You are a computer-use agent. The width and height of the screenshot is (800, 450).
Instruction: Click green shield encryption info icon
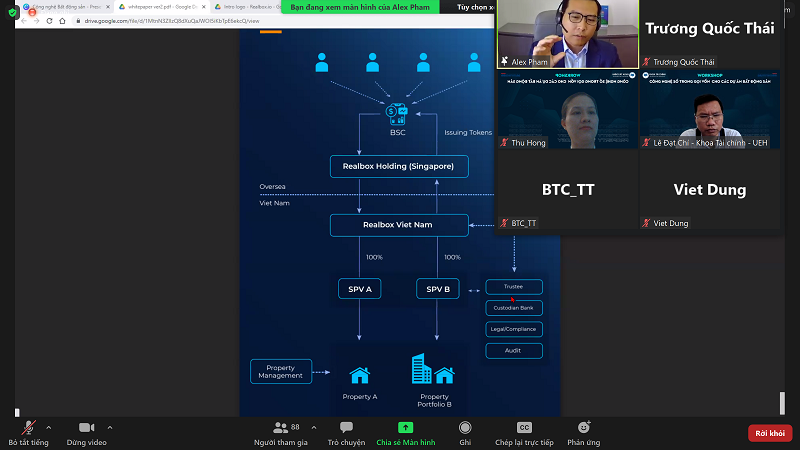tap(13, 12)
